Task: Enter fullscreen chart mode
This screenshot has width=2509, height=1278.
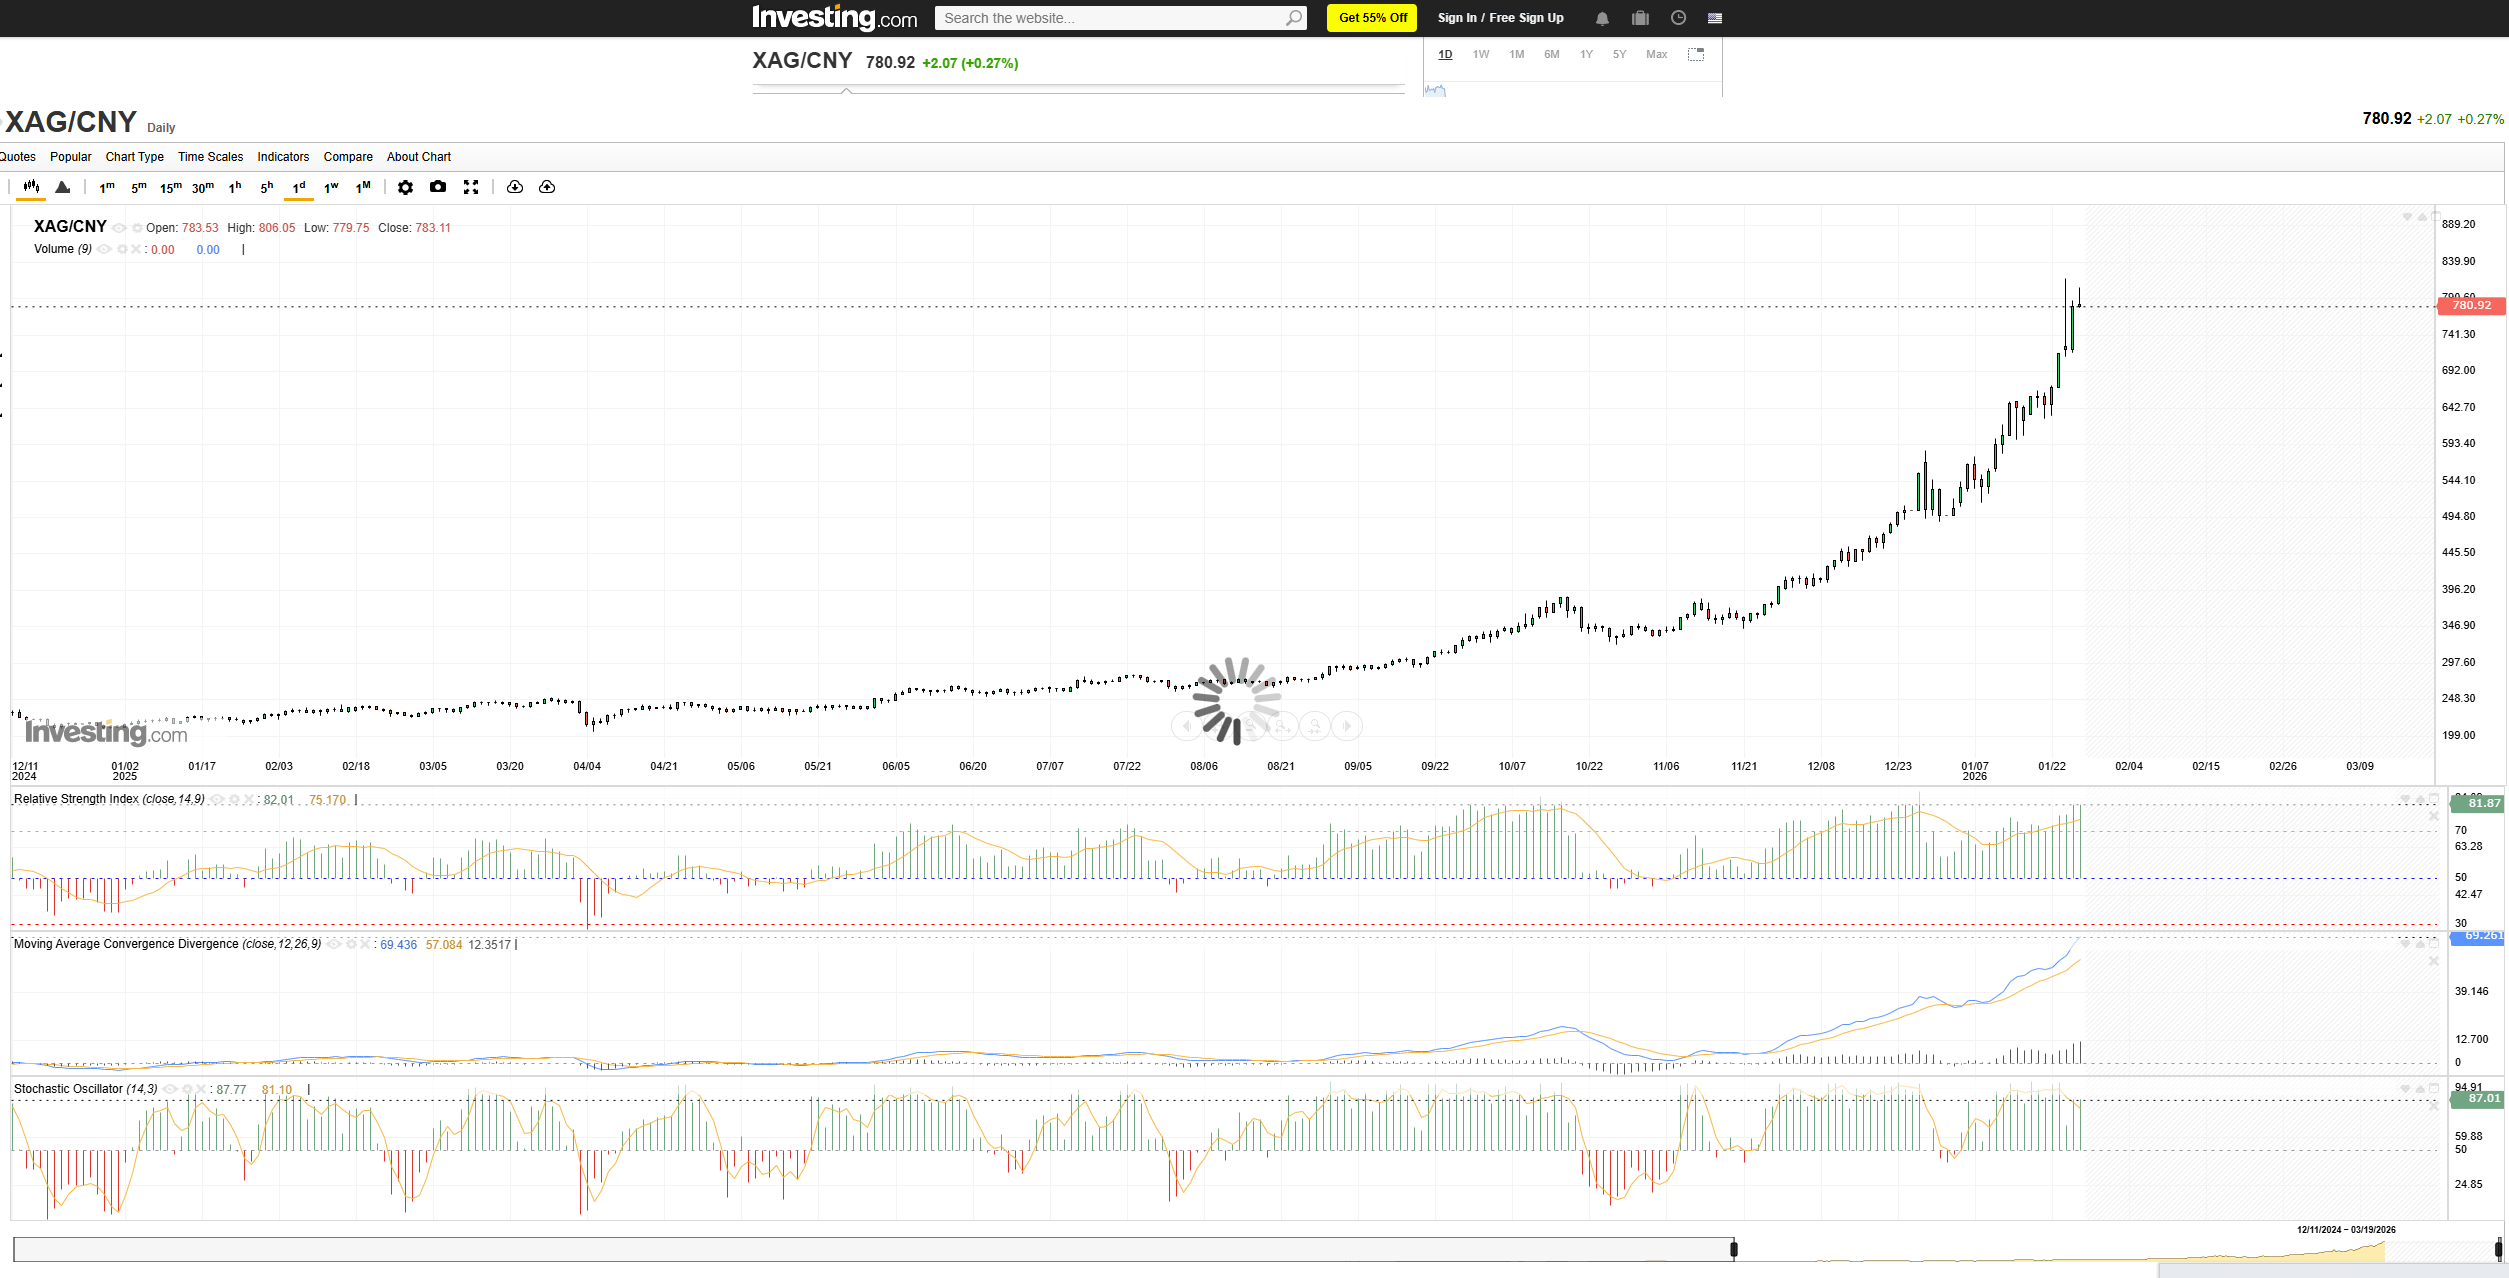Action: tap(471, 187)
